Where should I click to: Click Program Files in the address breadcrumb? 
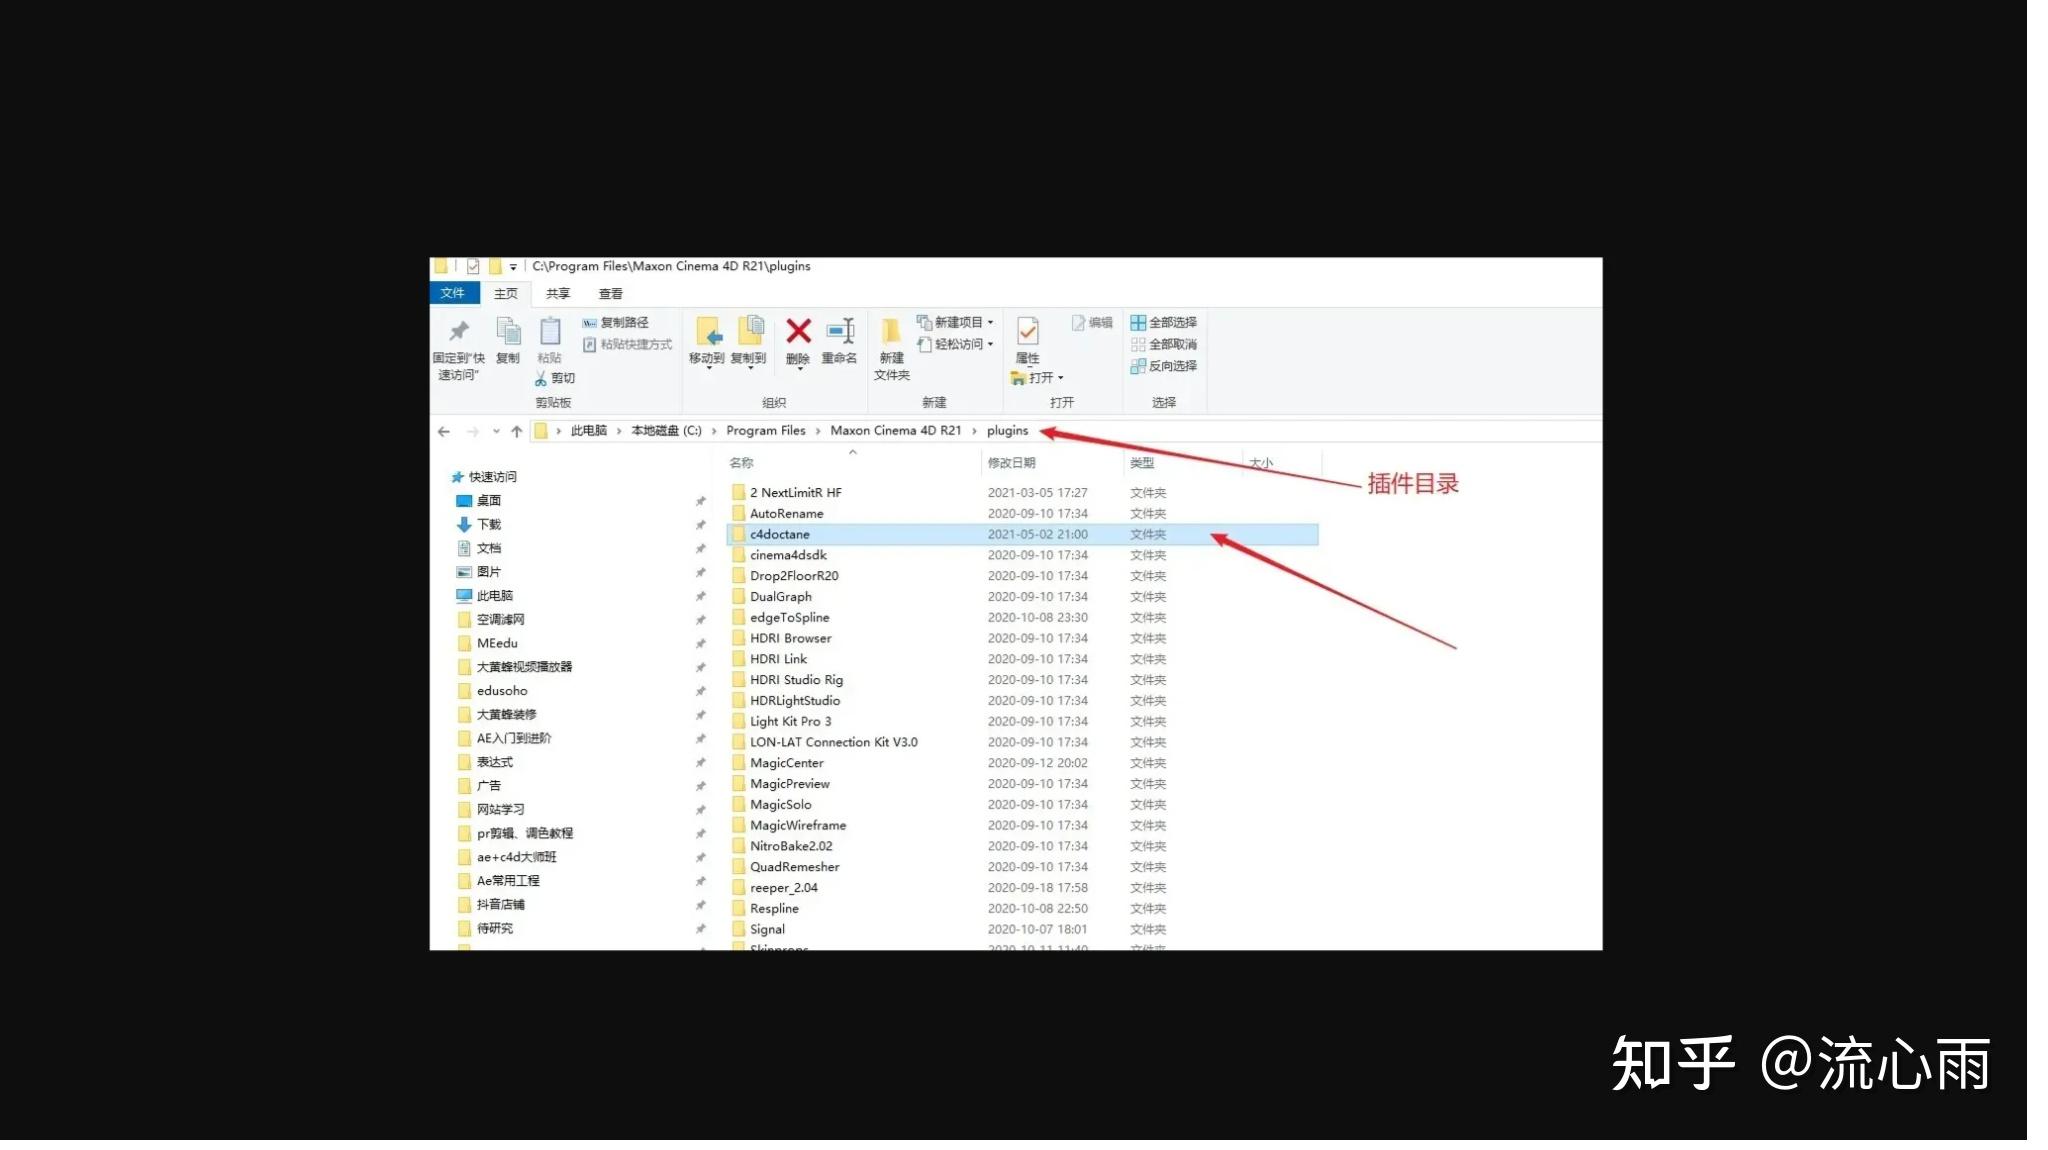765,431
